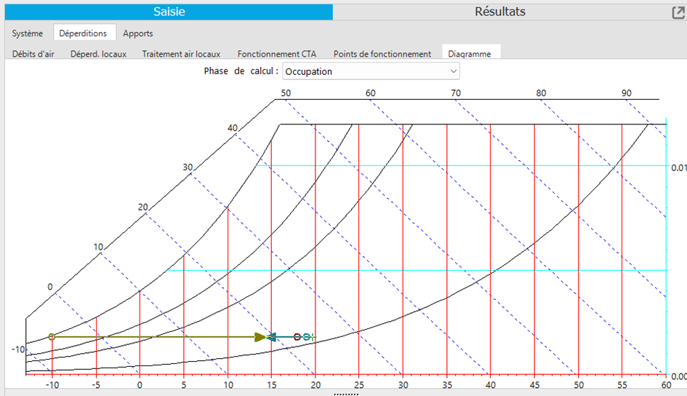Open the Système tab
The height and width of the screenshot is (396, 687).
click(x=27, y=33)
